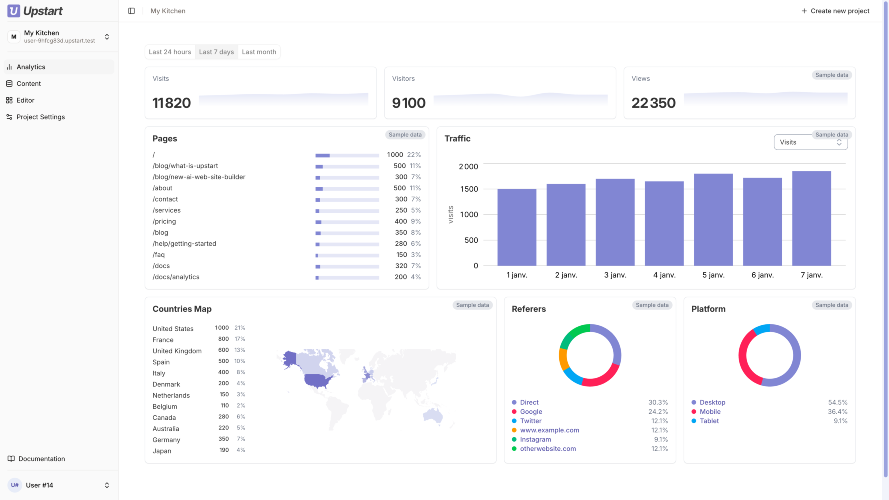
Task: Click the /blog/new-ai-web-site-builder page row
Action: coord(286,177)
